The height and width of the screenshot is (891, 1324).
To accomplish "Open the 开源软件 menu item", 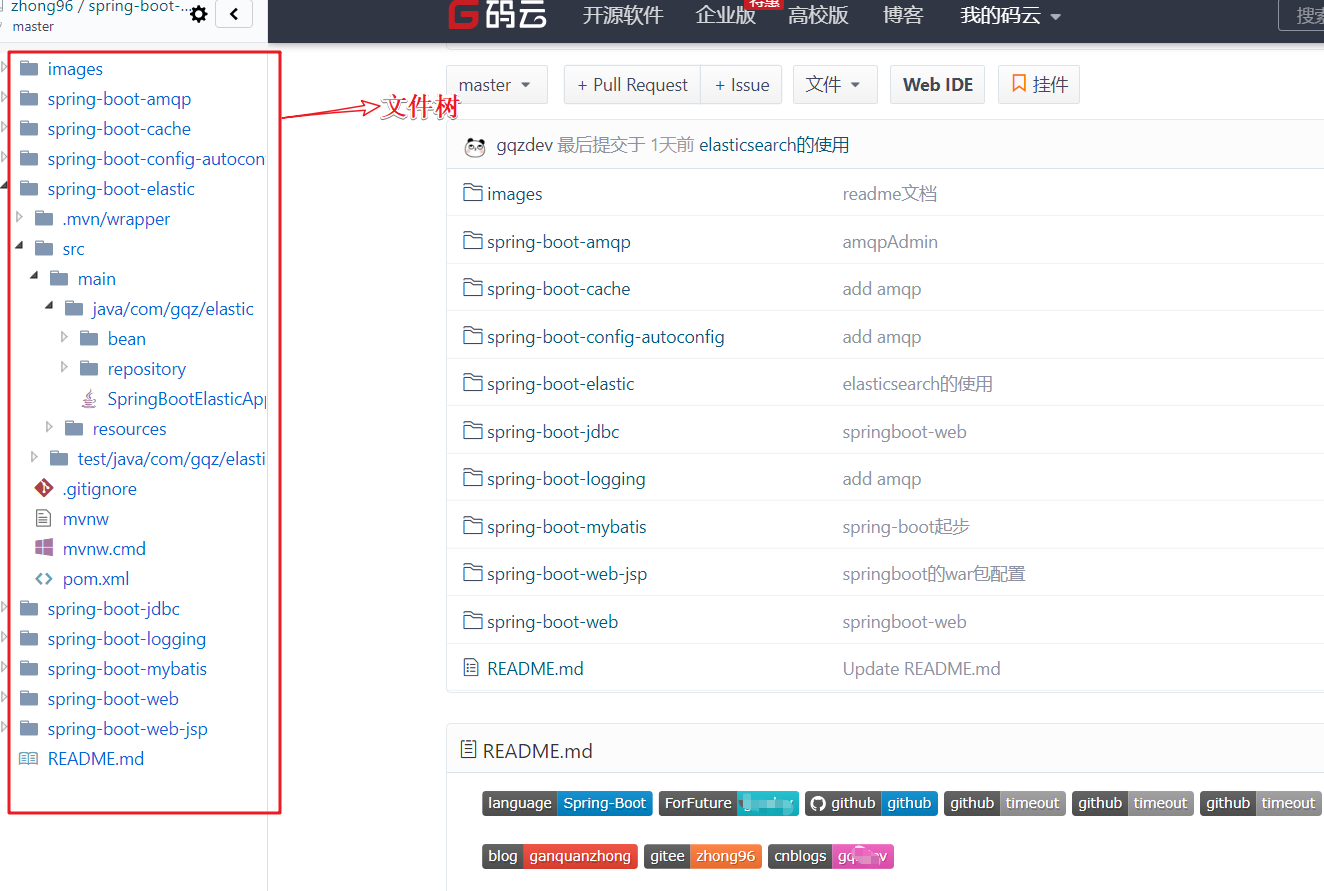I will (623, 15).
